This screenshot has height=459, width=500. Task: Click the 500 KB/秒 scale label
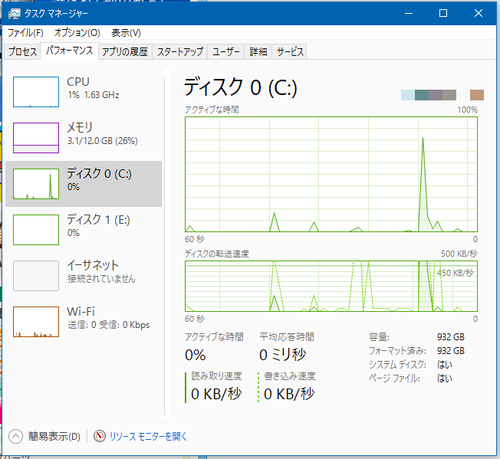tap(459, 254)
